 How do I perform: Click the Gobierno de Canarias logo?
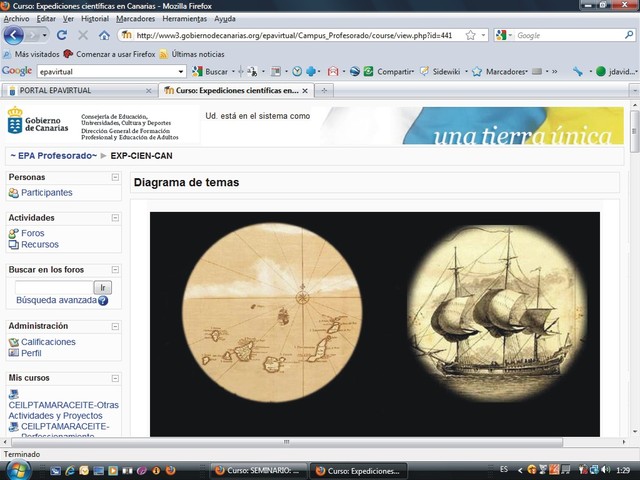(38, 120)
